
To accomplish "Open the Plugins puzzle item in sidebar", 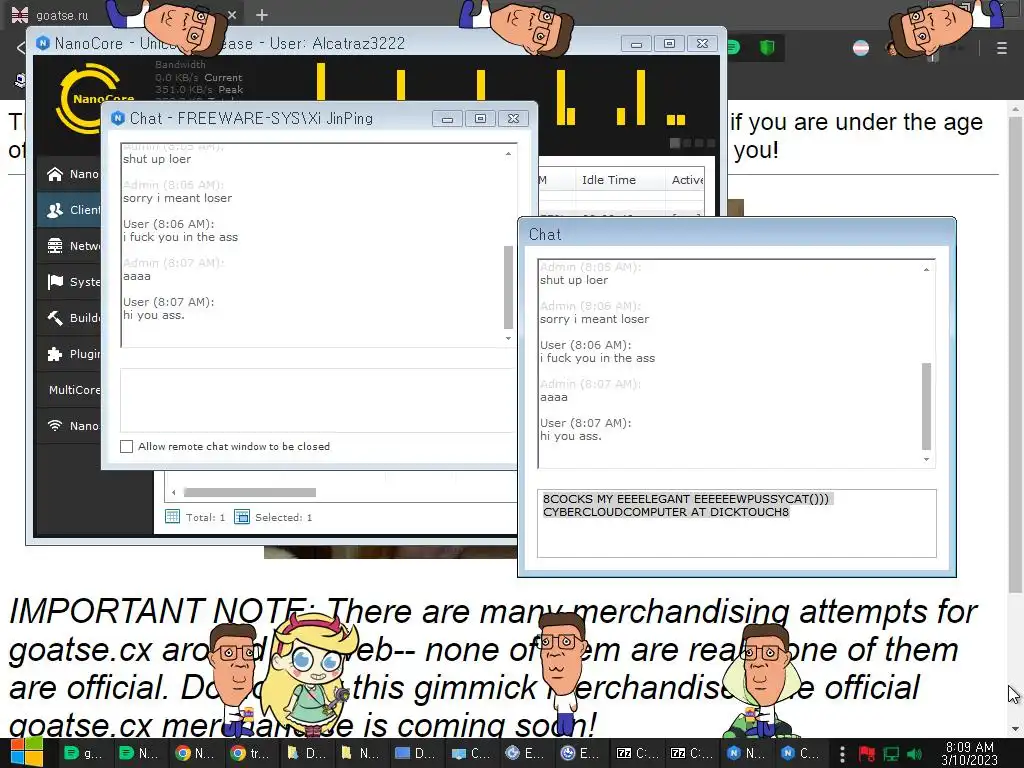I will tap(69, 353).
